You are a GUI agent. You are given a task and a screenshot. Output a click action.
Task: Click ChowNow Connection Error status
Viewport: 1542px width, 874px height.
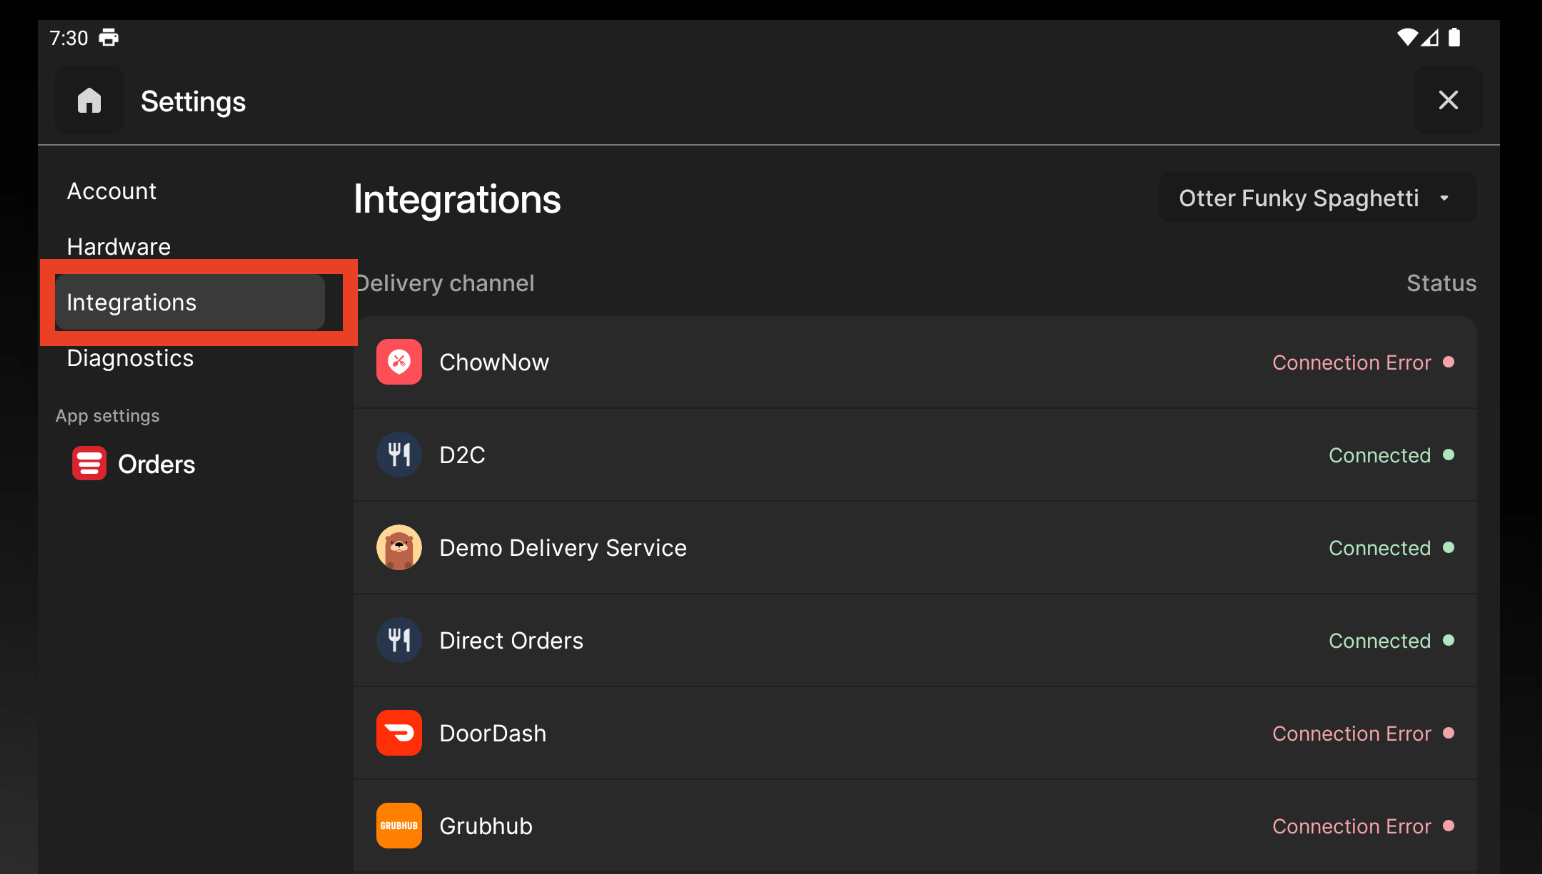point(1351,363)
